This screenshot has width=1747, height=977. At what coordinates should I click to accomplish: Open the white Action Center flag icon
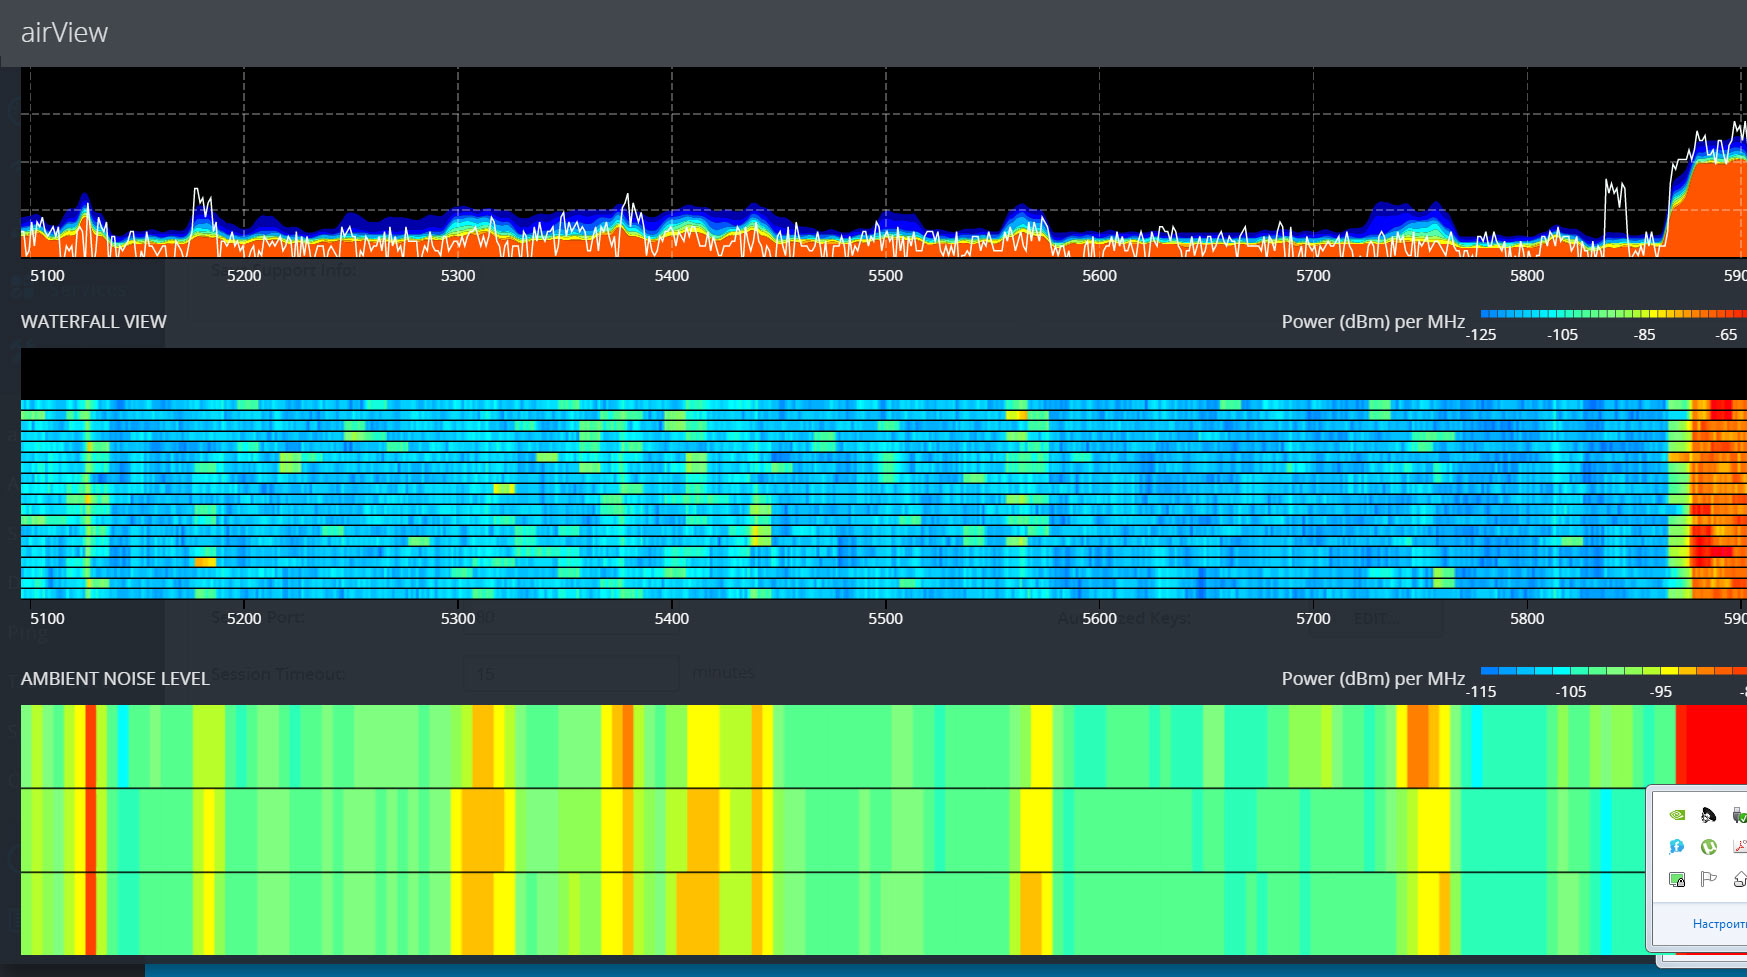coord(1709,879)
